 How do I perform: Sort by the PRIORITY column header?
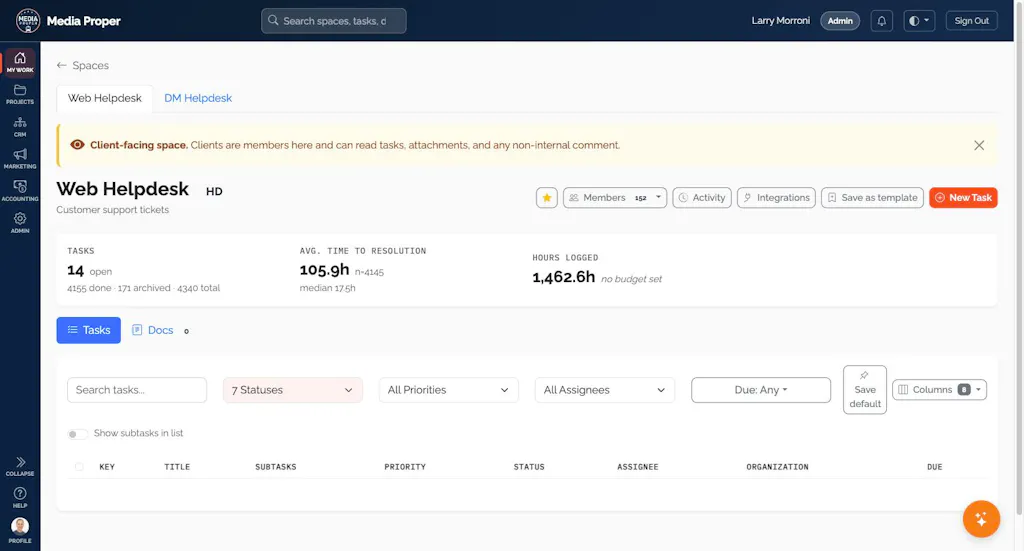tap(405, 467)
